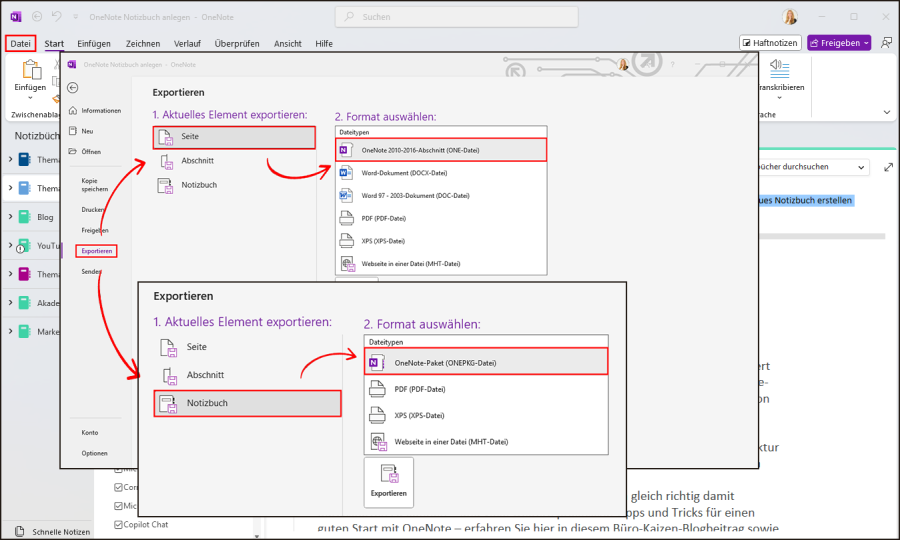900x540 pixels.
Task: Click the ribbon collapse chevron in the ribbon's right corner
Action: (x=887, y=112)
